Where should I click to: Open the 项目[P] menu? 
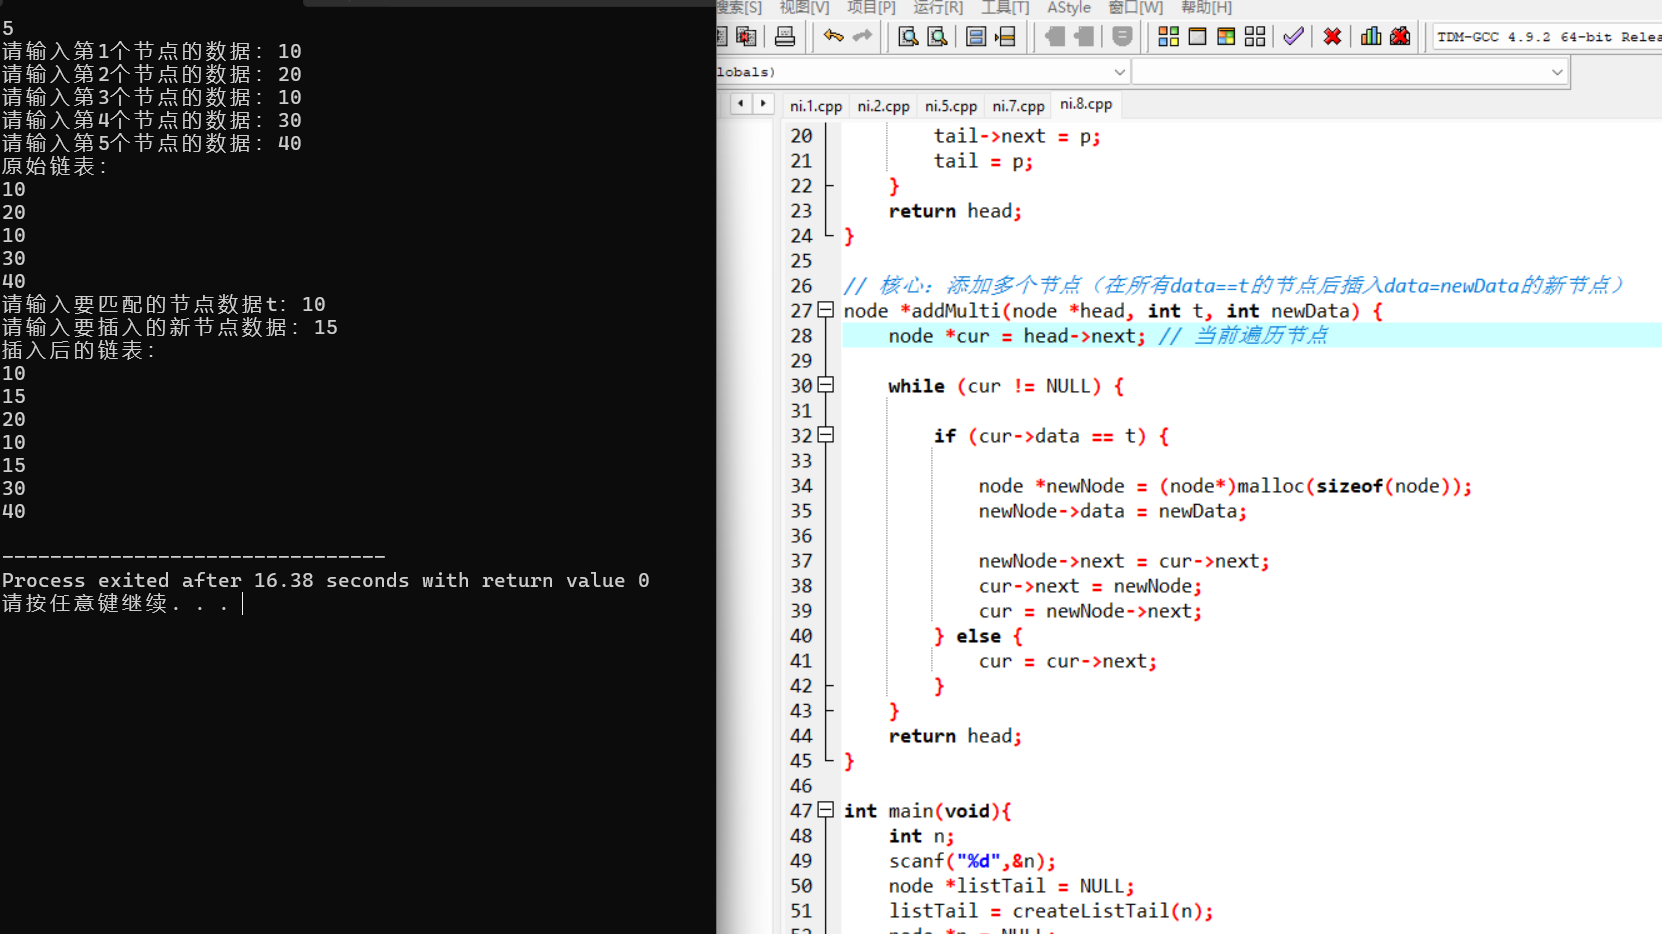click(x=871, y=8)
